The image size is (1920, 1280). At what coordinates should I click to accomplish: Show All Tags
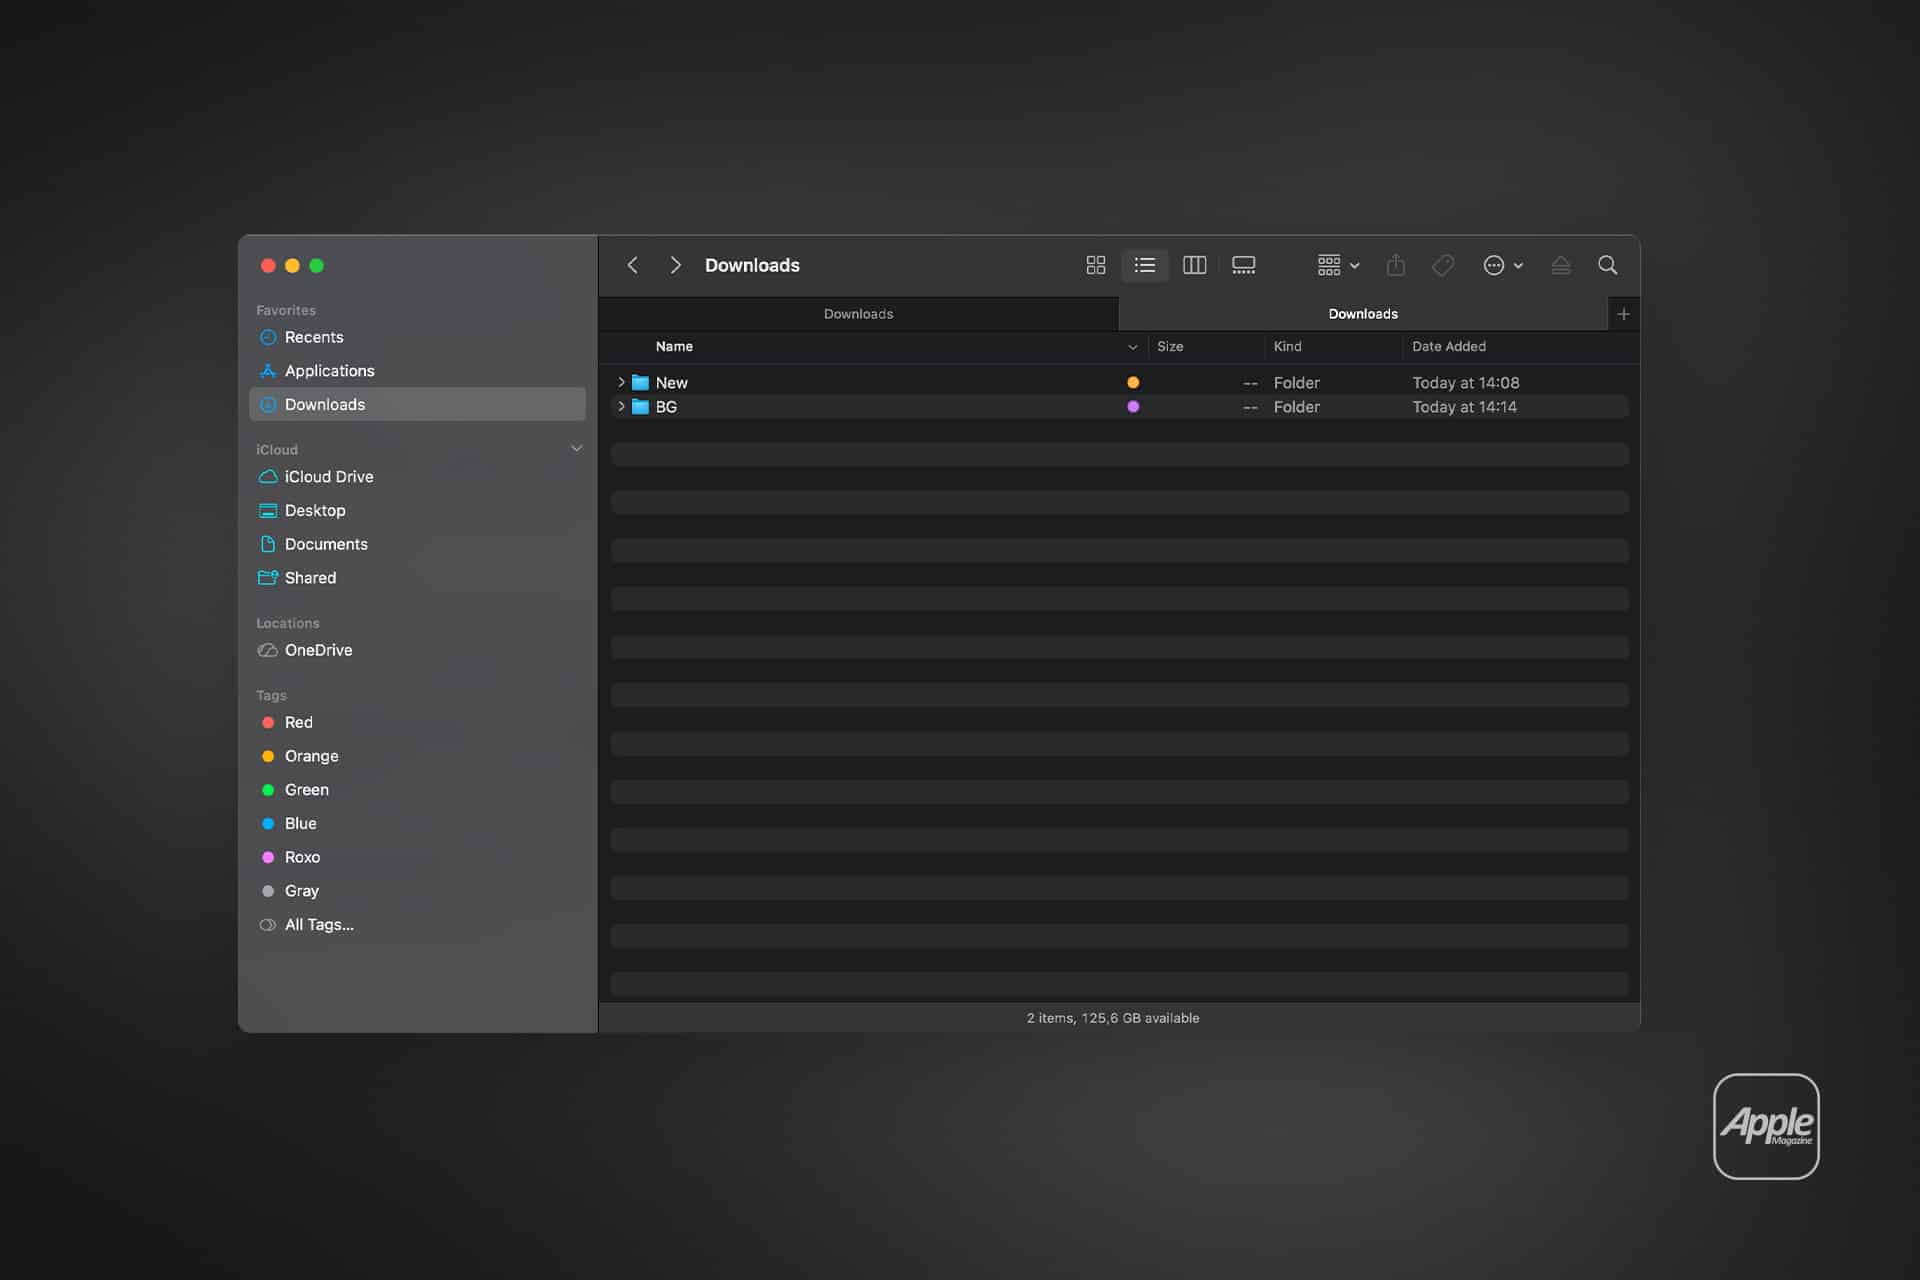tap(417, 925)
